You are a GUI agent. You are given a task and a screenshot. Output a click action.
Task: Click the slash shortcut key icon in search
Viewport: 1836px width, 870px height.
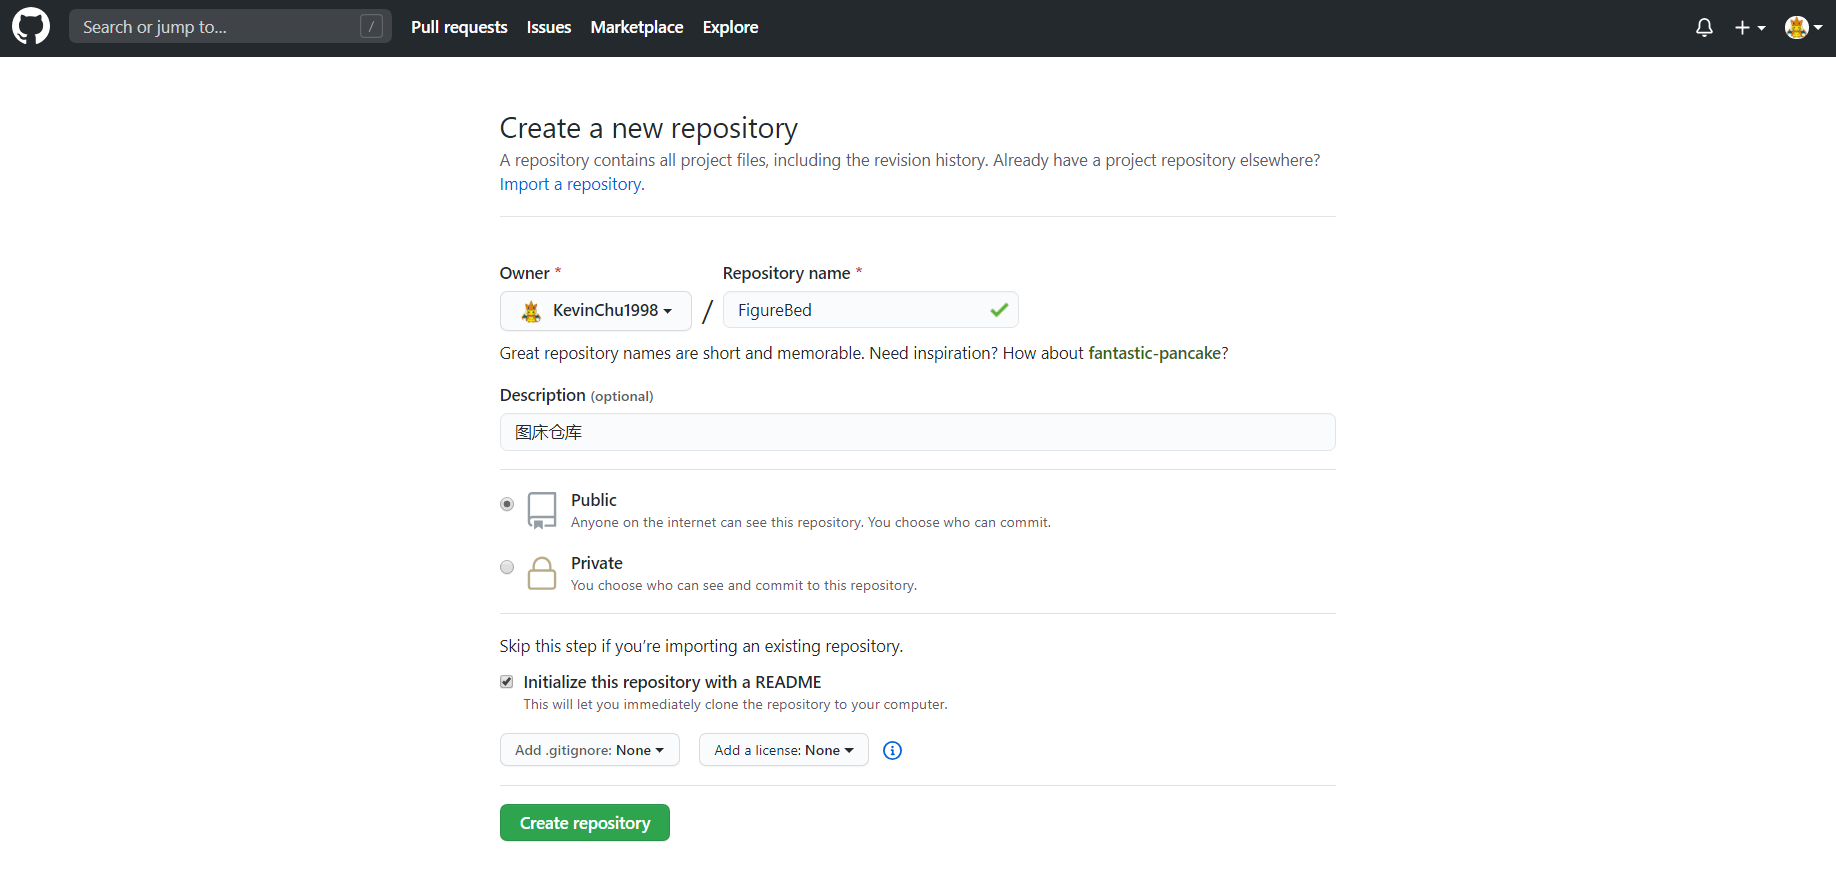point(371,27)
